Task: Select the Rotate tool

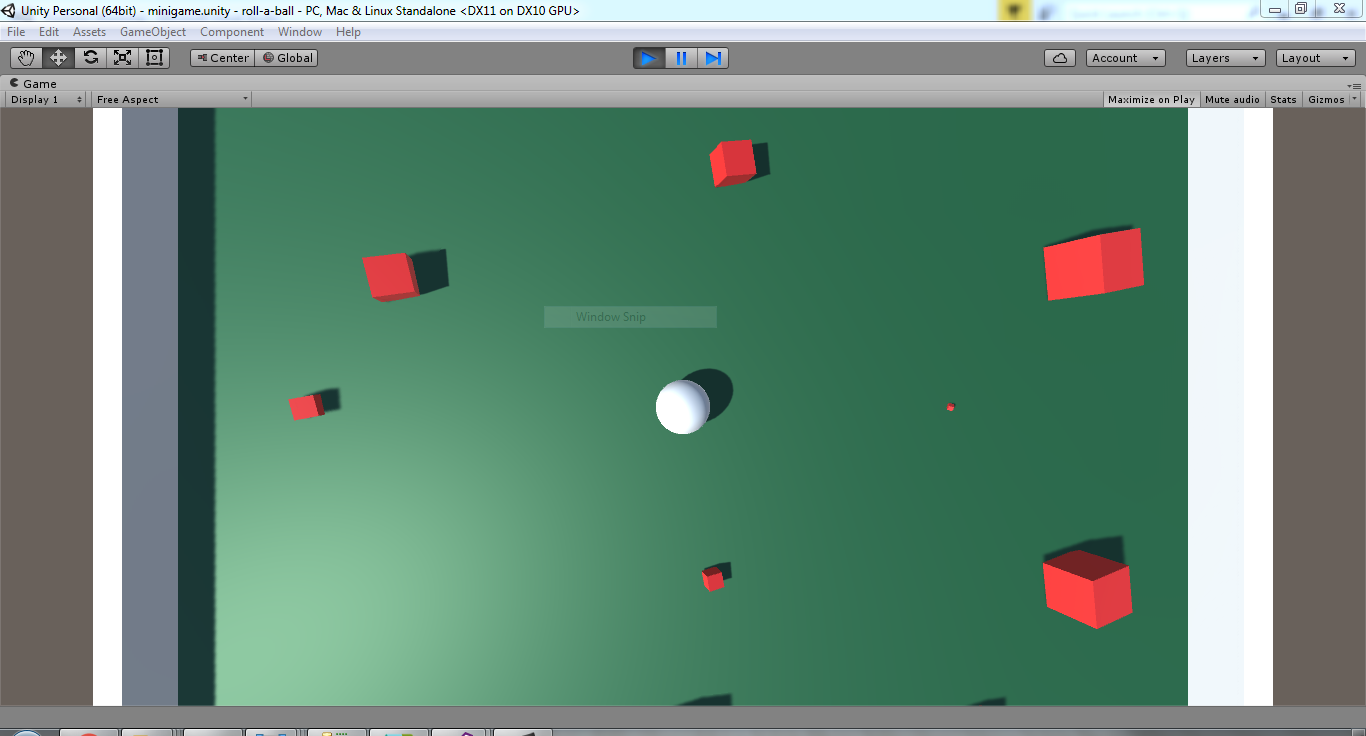Action: click(x=90, y=58)
